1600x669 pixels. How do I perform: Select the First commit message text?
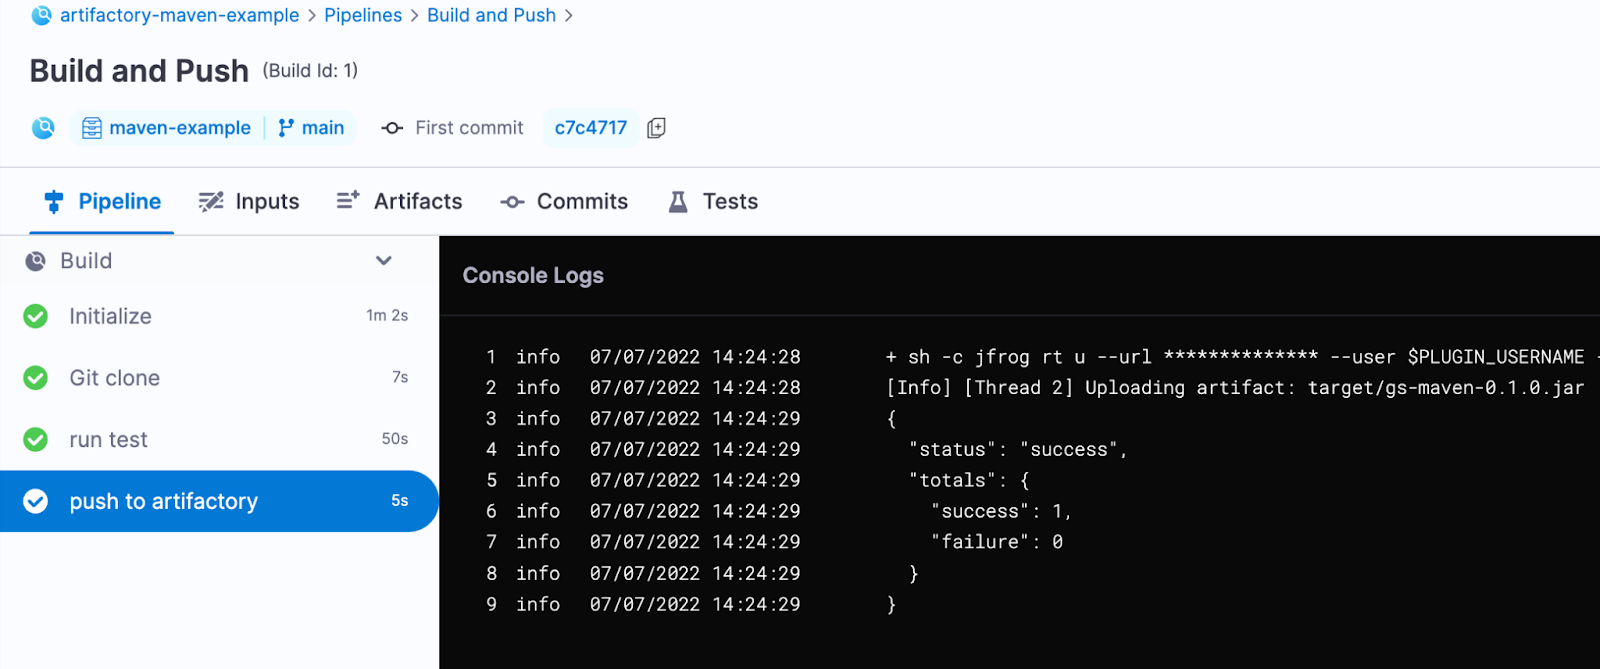point(469,128)
